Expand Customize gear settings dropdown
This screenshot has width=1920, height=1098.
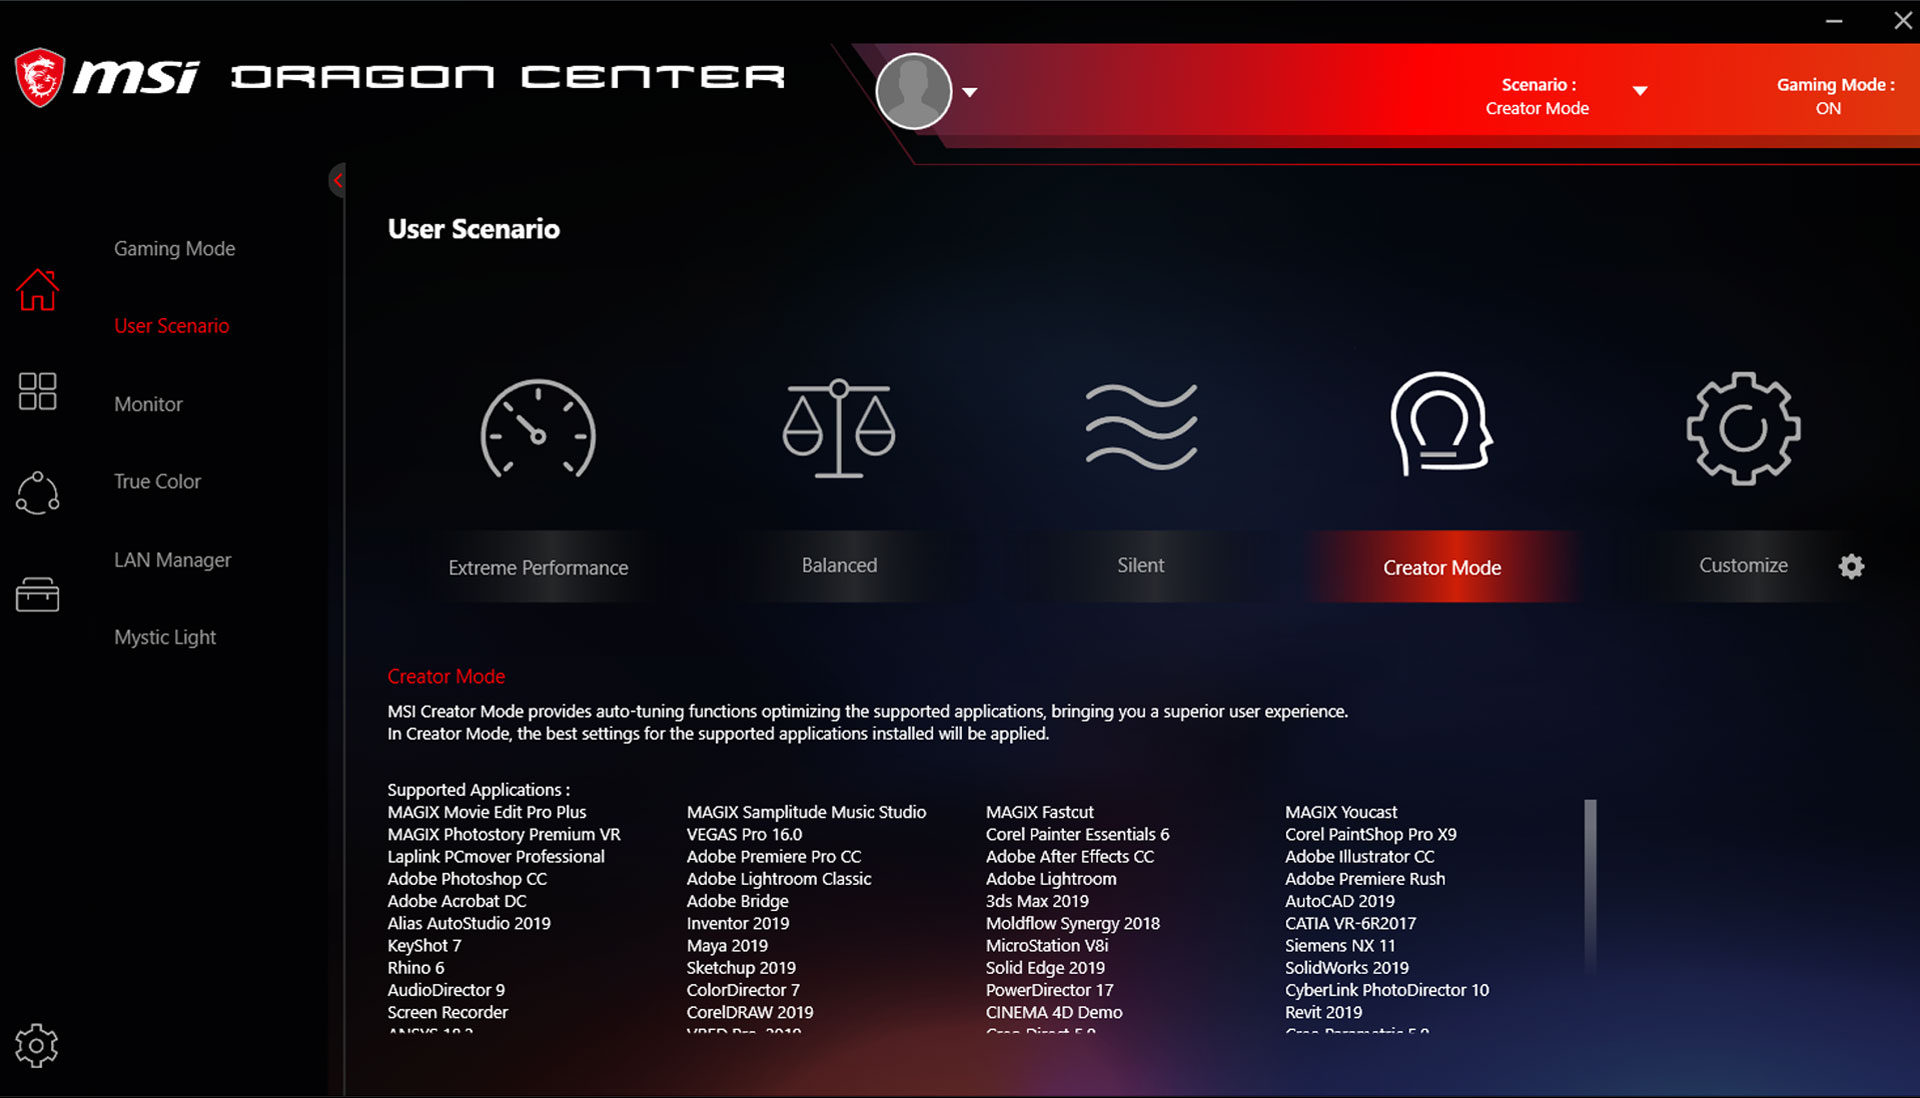pyautogui.click(x=1850, y=567)
